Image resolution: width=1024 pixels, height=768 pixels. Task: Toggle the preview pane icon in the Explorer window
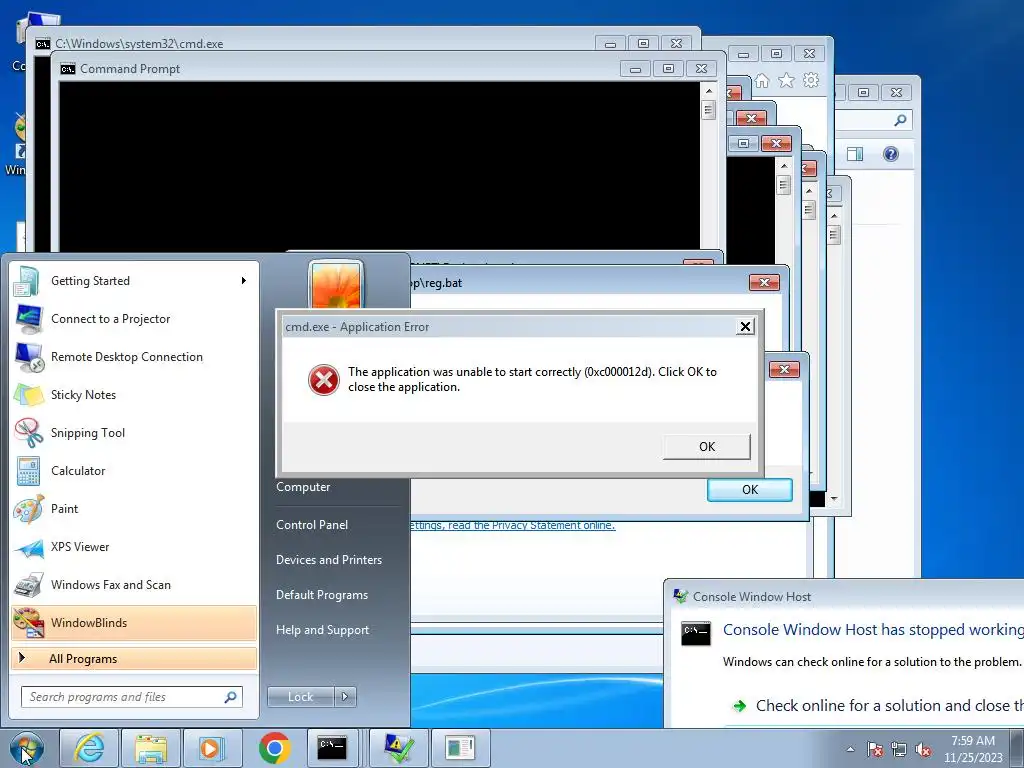tap(855, 154)
